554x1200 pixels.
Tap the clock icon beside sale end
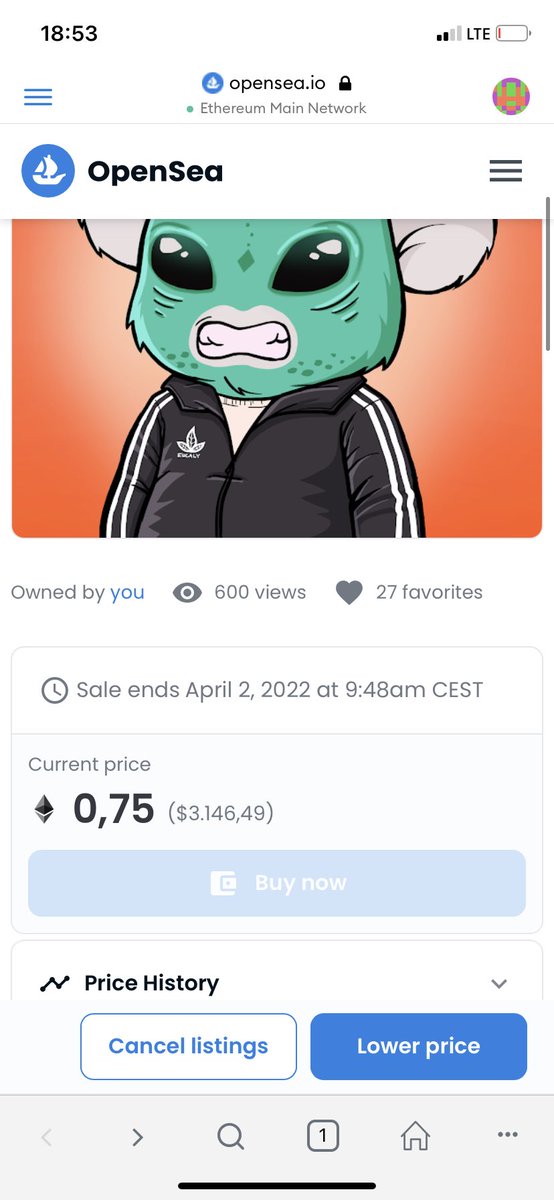(54, 690)
